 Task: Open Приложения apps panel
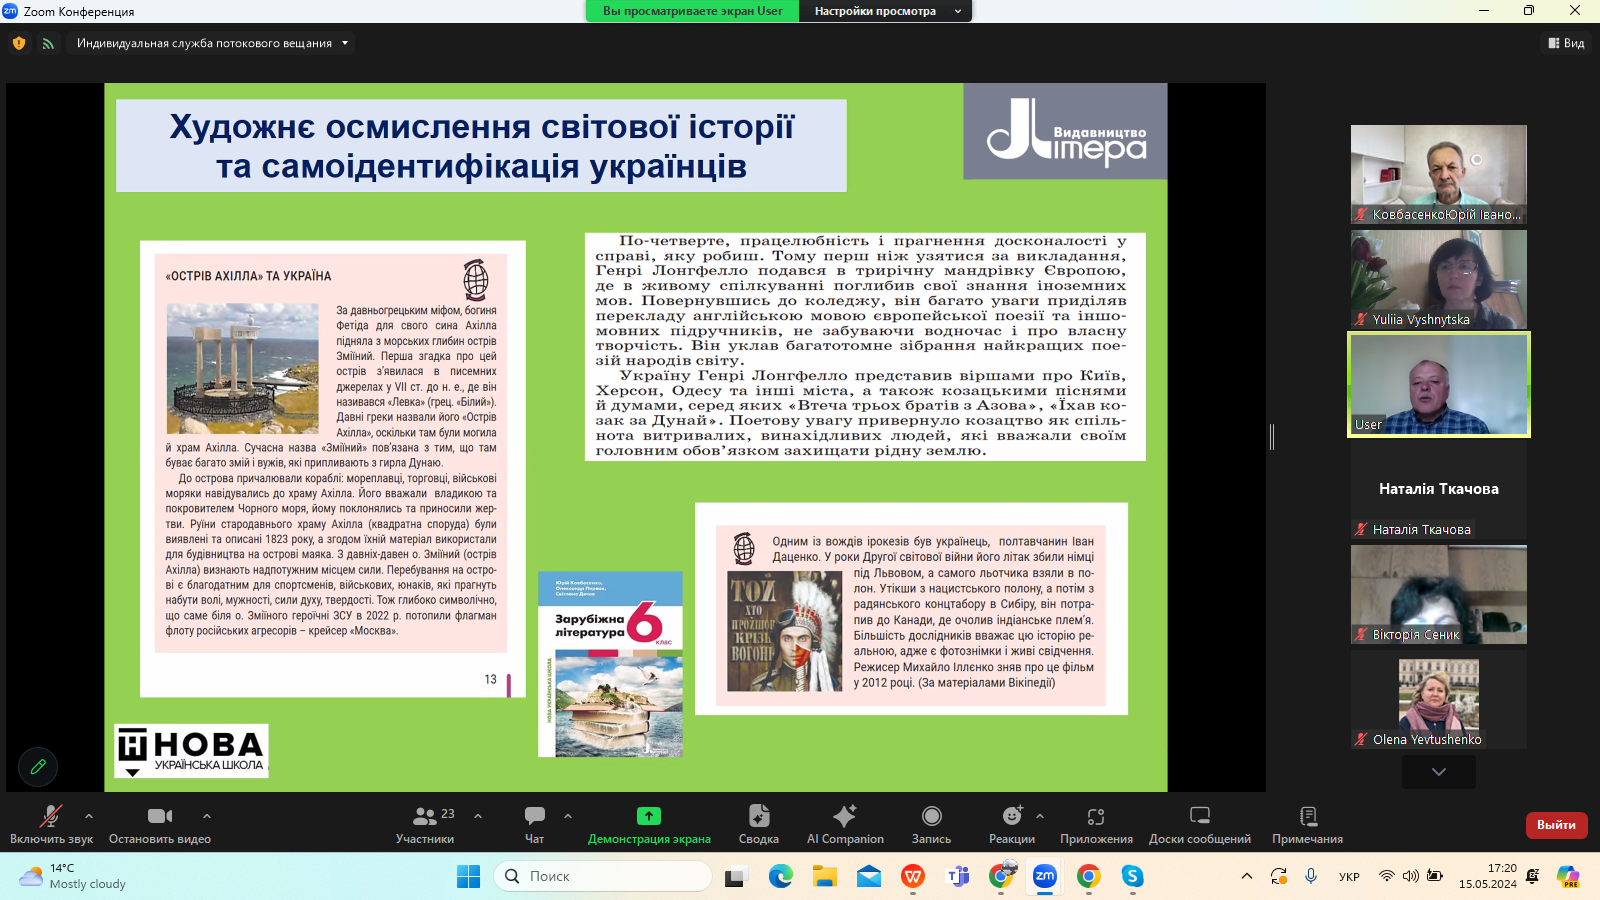click(x=1096, y=825)
